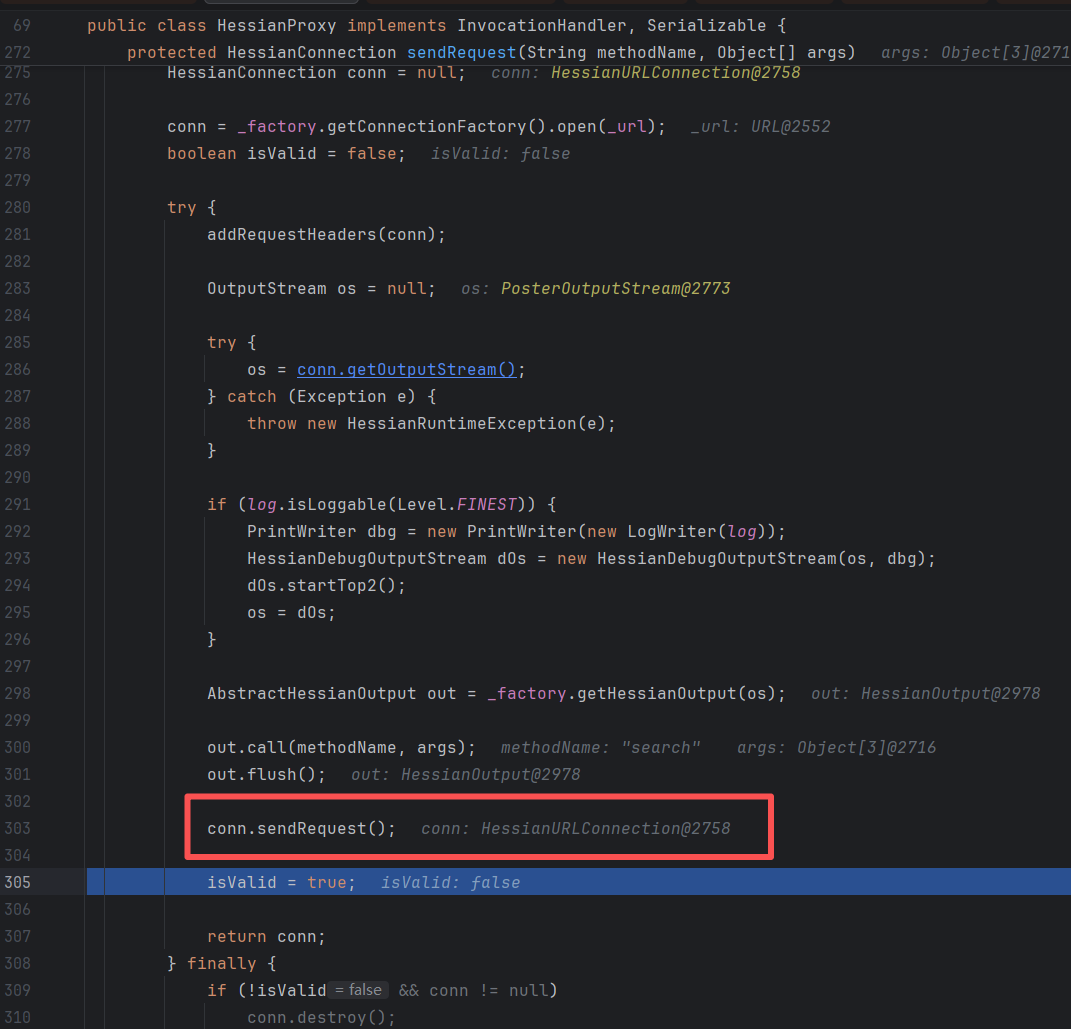The image size is (1071, 1029).
Task: Click the HessianURLConnection@2758 inline value on line 303
Action: click(605, 828)
